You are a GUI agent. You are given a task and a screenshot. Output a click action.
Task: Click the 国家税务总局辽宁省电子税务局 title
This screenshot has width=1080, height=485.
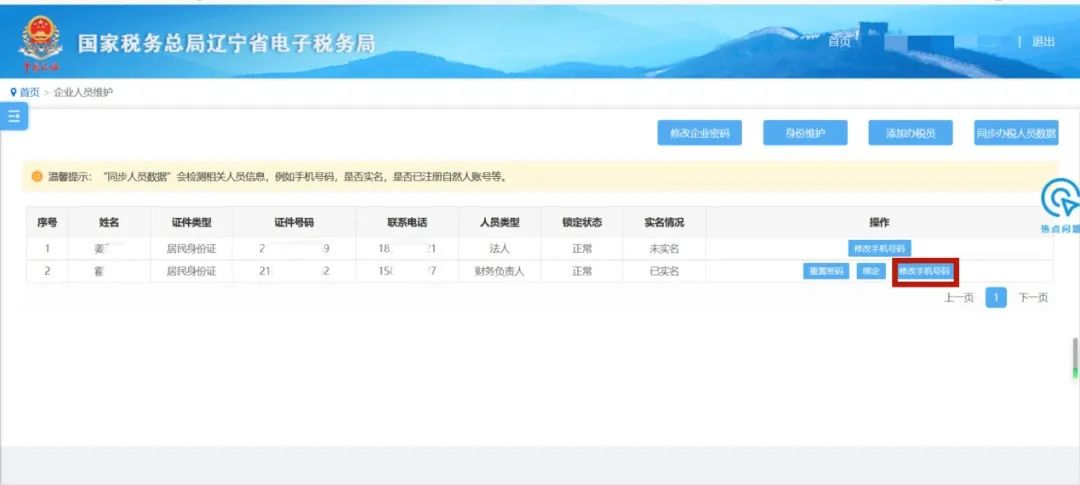(x=226, y=43)
